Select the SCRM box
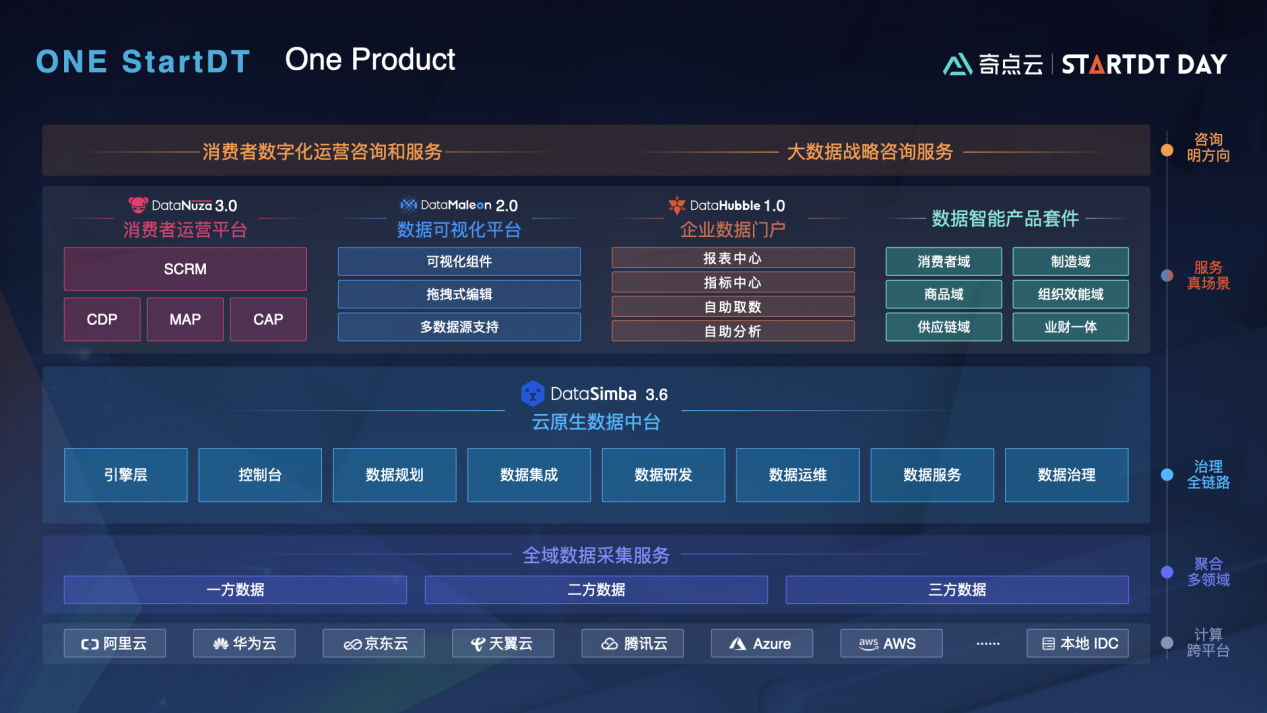This screenshot has width=1267, height=713. point(185,269)
